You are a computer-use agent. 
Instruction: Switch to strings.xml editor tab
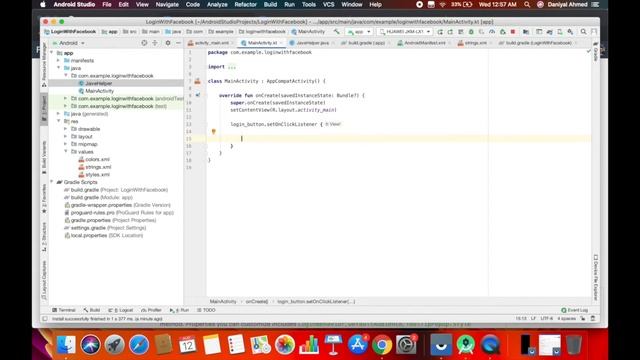pyautogui.click(x=475, y=43)
